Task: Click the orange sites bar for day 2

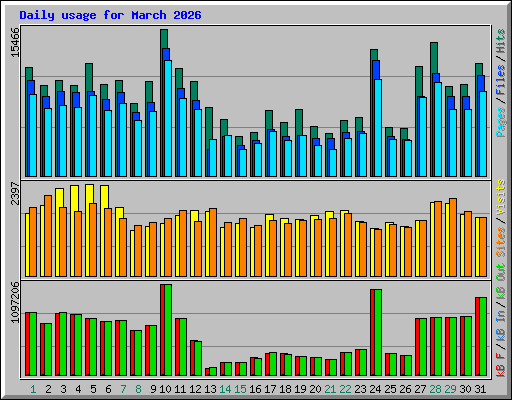Action: 48,236
